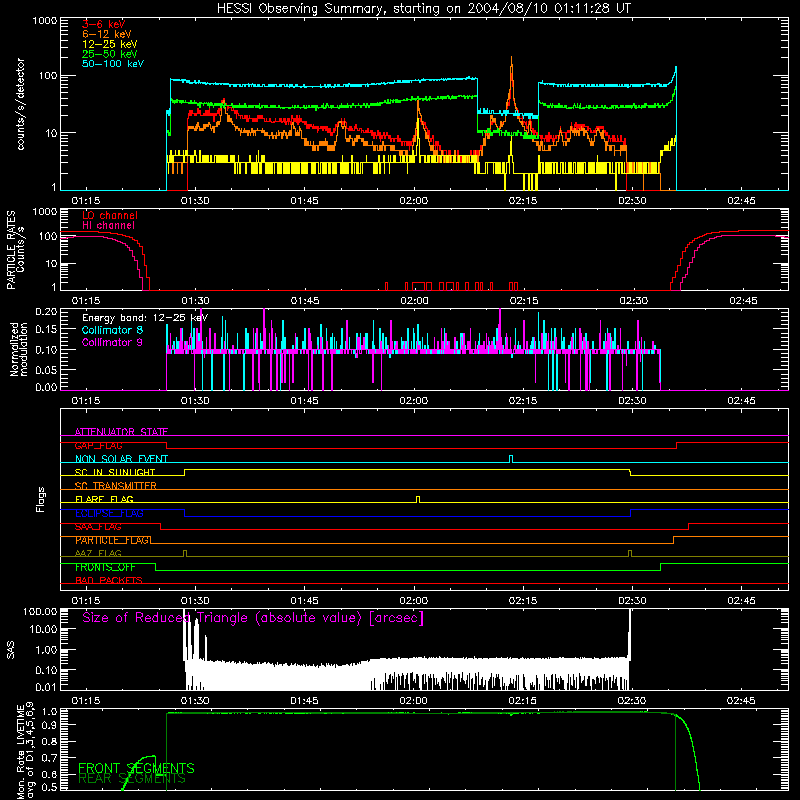Click the LO channel legend entry

pos(110,215)
